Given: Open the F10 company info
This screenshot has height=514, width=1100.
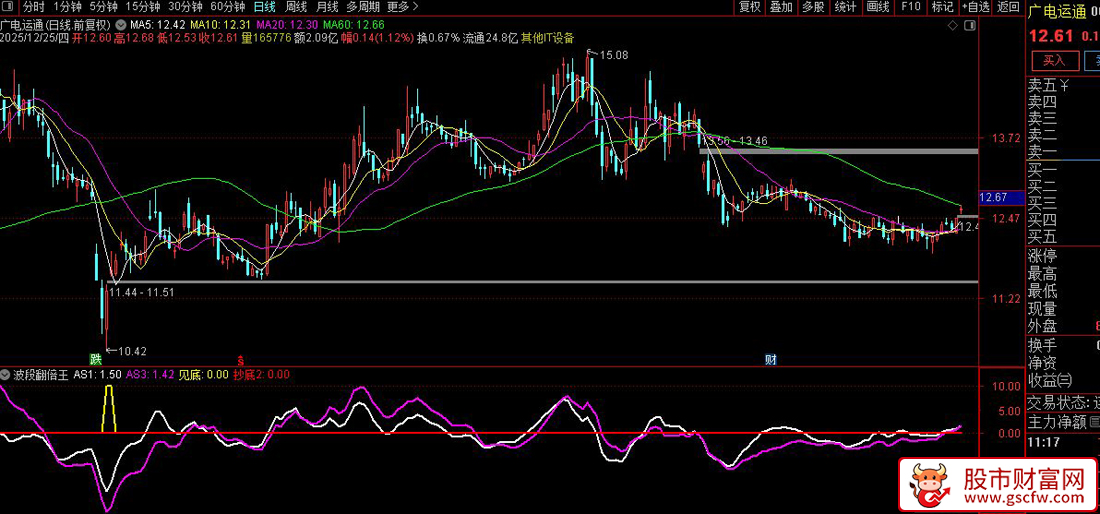Looking at the screenshot, I should click(910, 6).
